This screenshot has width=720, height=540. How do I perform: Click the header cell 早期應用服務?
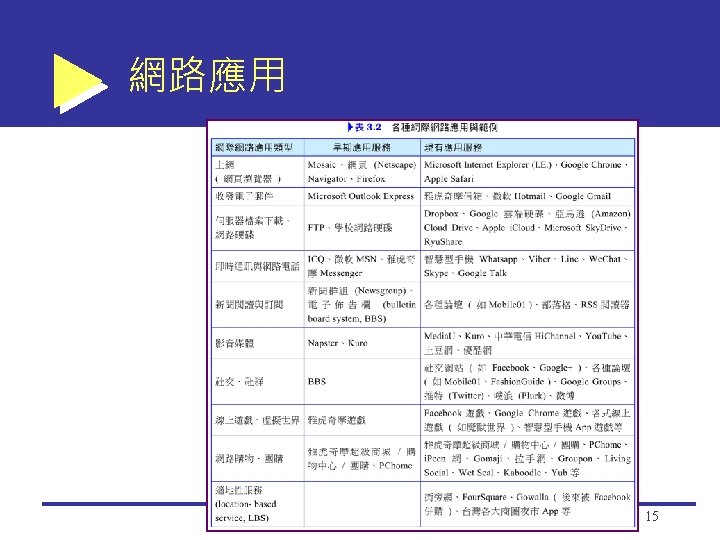pyautogui.click(x=362, y=147)
